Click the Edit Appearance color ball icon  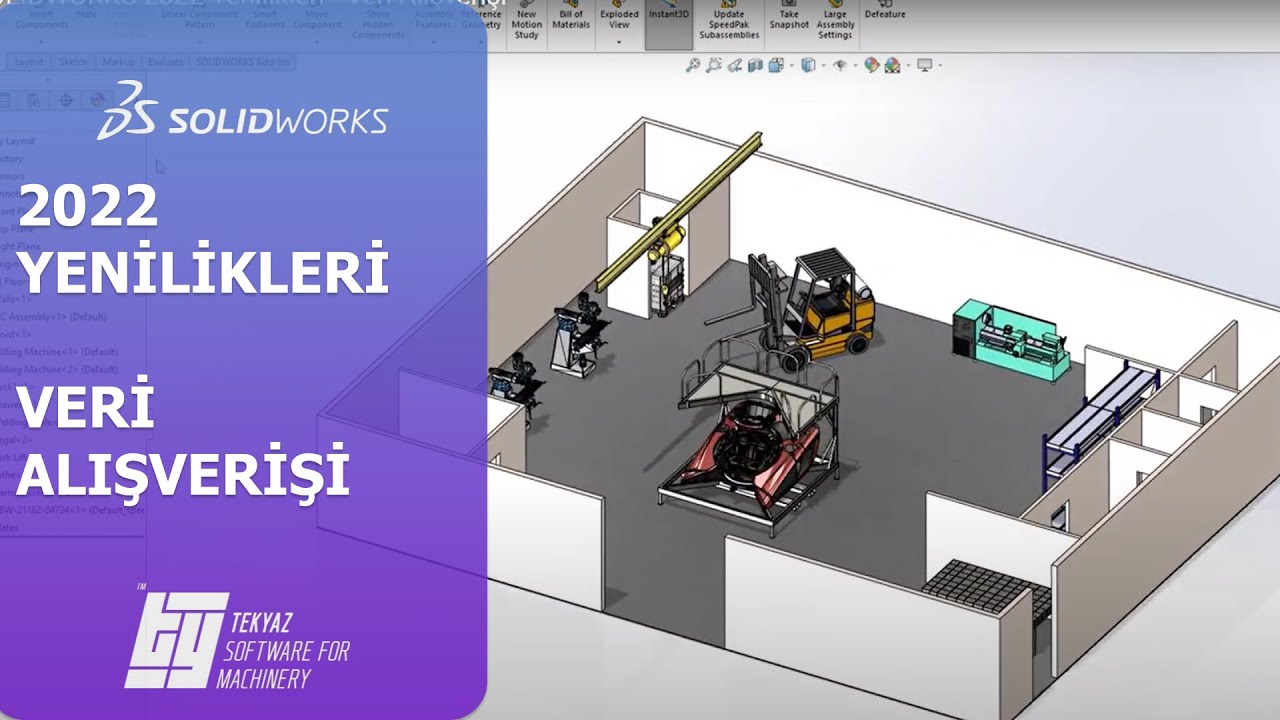871,65
